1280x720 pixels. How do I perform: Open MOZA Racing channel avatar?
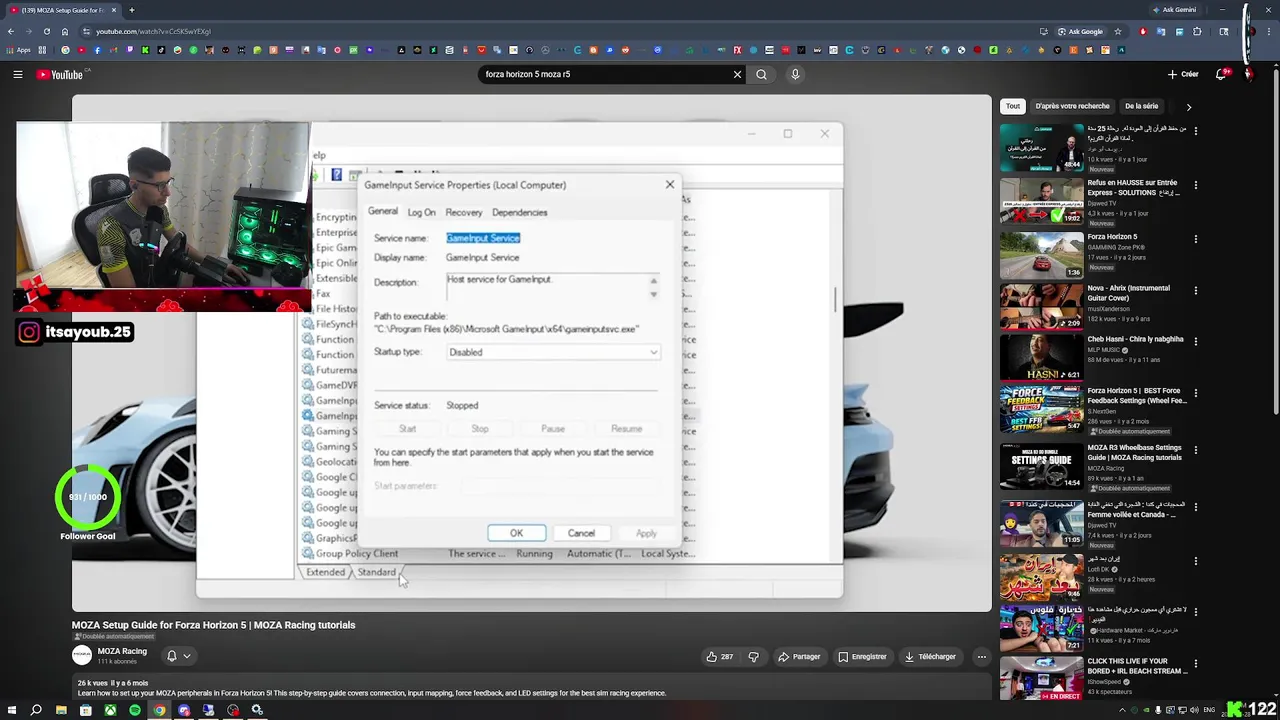tap(82, 655)
